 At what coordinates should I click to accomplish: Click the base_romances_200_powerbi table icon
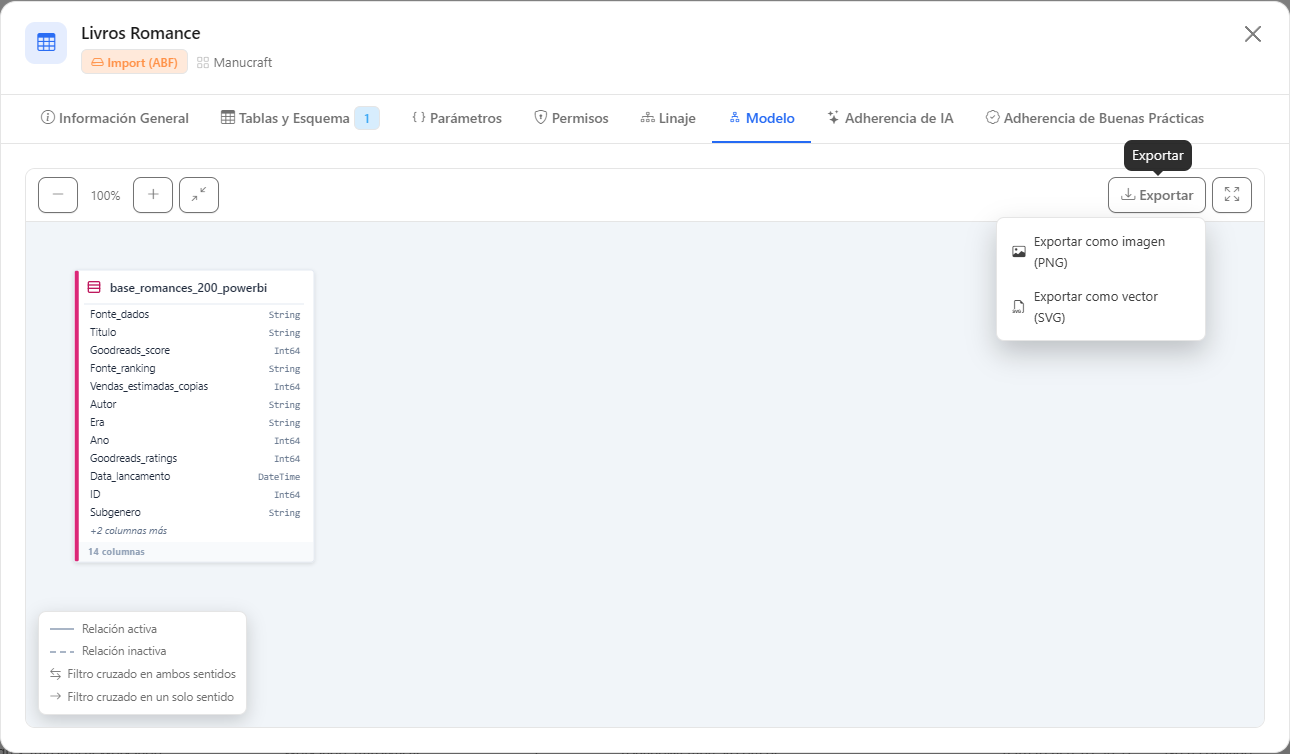94,287
